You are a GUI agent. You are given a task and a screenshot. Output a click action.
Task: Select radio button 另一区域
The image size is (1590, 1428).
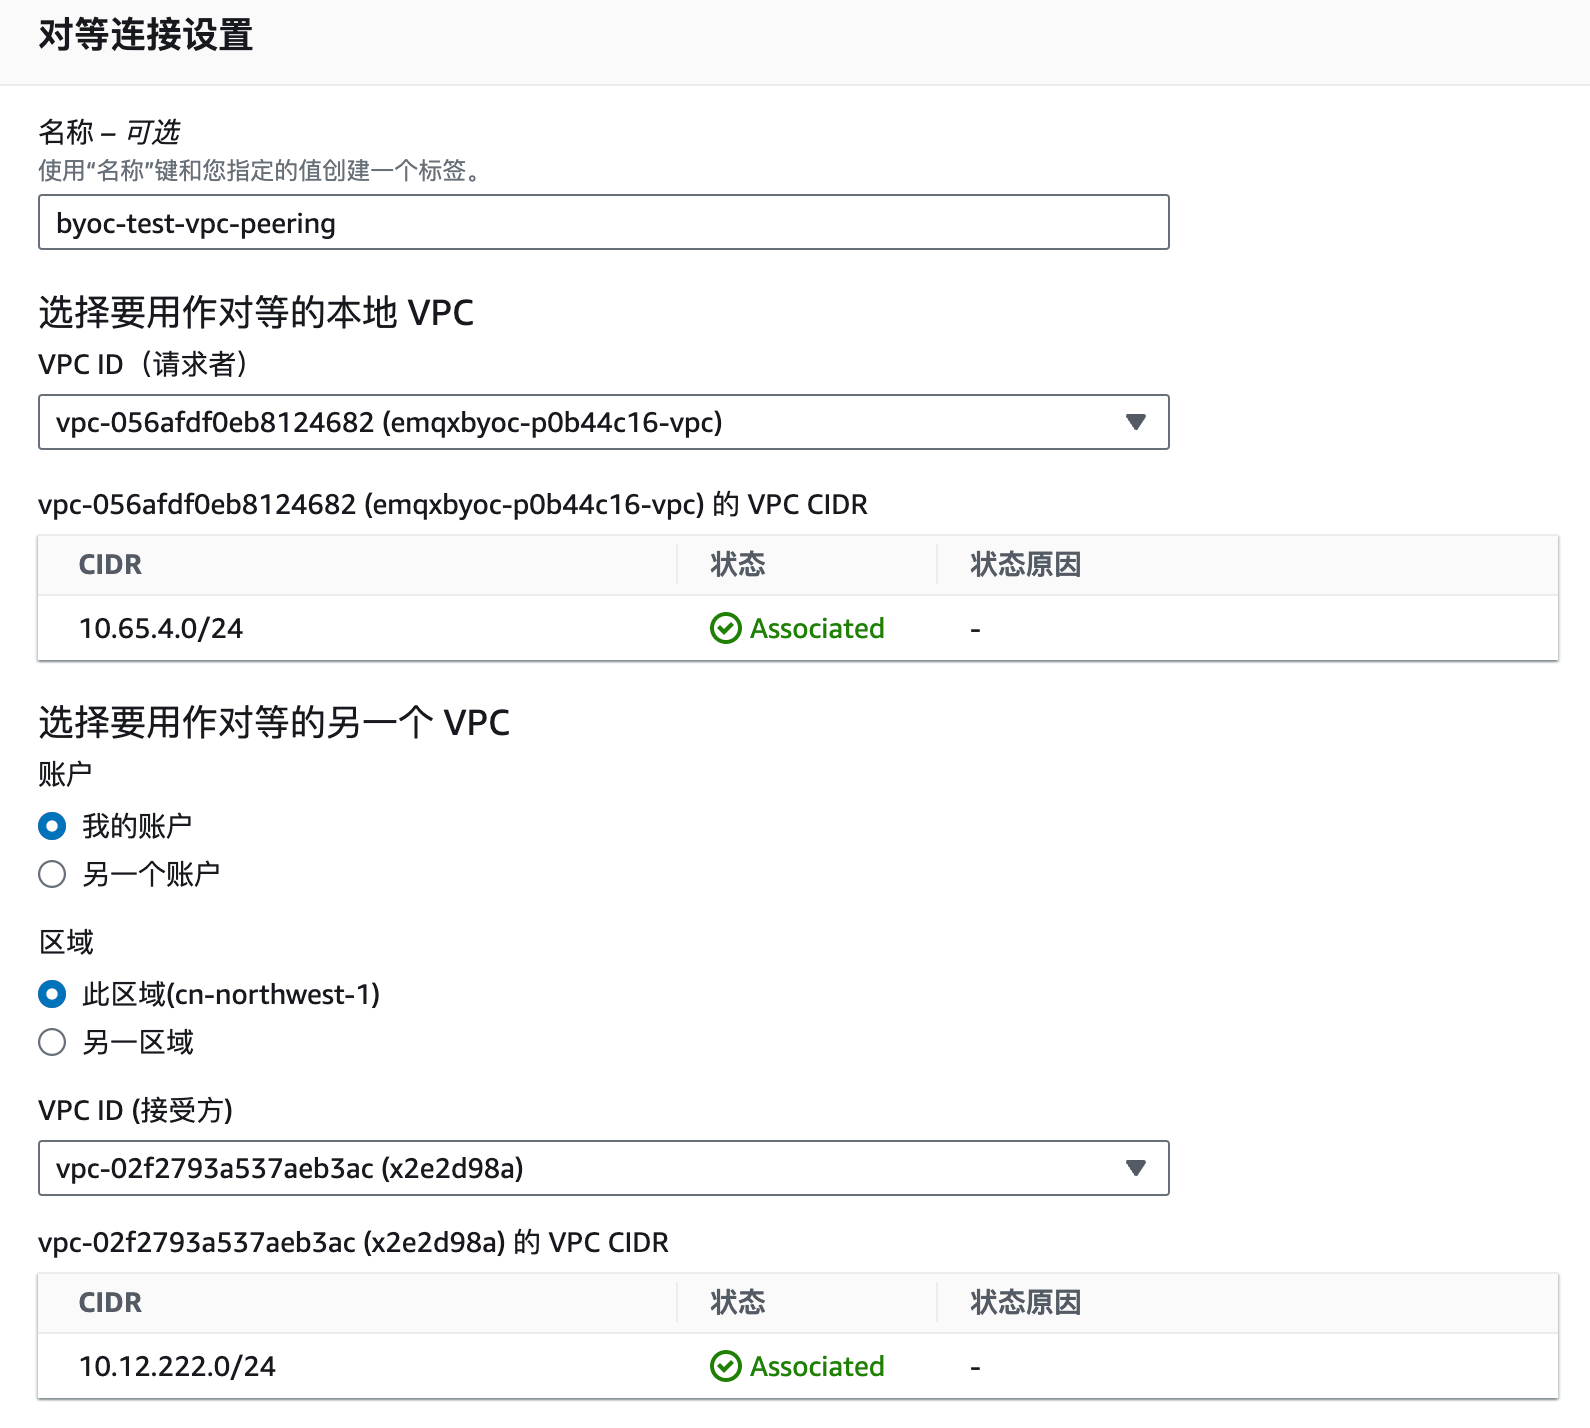click(52, 1042)
